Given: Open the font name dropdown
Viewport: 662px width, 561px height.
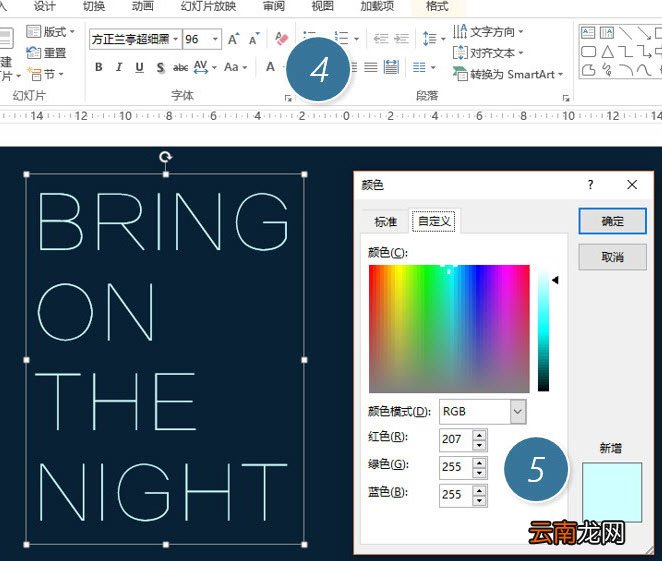Looking at the screenshot, I should [x=175, y=39].
